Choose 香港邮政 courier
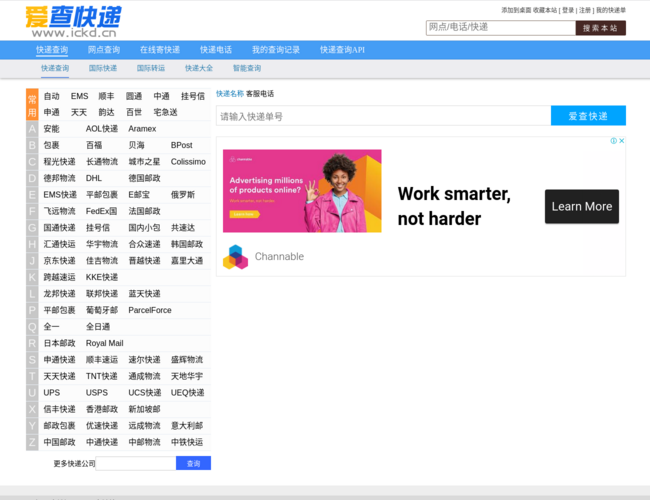 (102, 409)
